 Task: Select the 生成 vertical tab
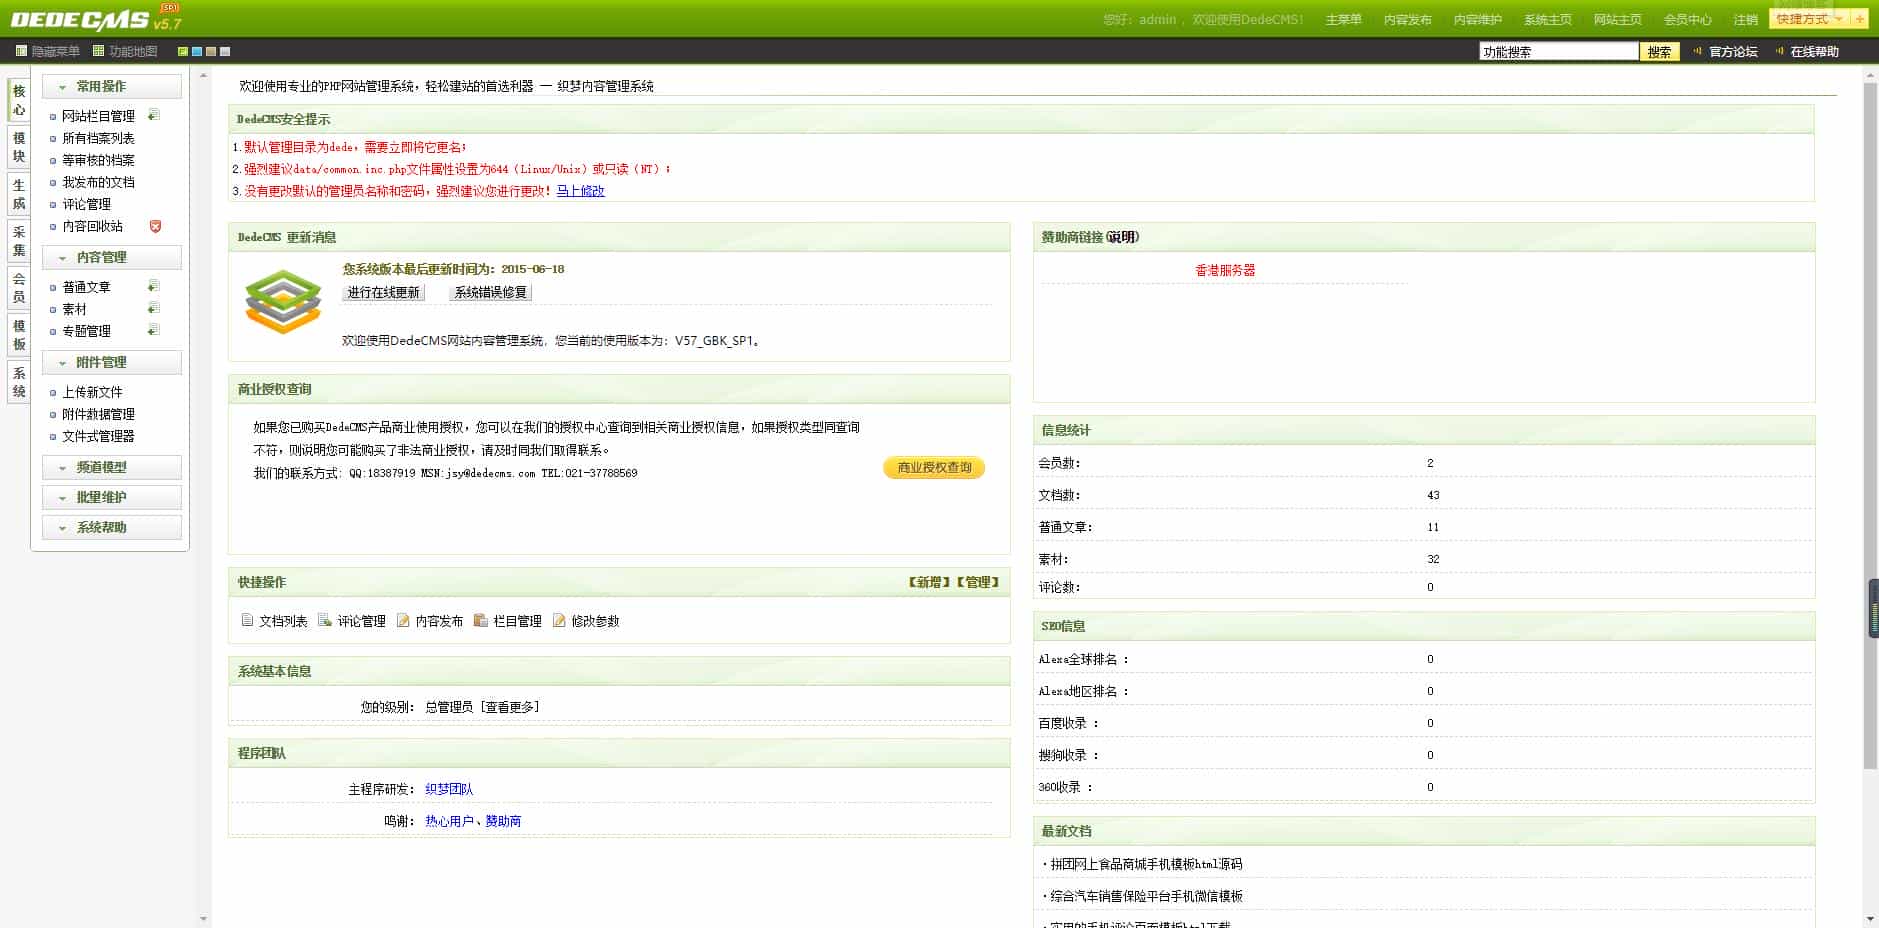tap(19, 194)
